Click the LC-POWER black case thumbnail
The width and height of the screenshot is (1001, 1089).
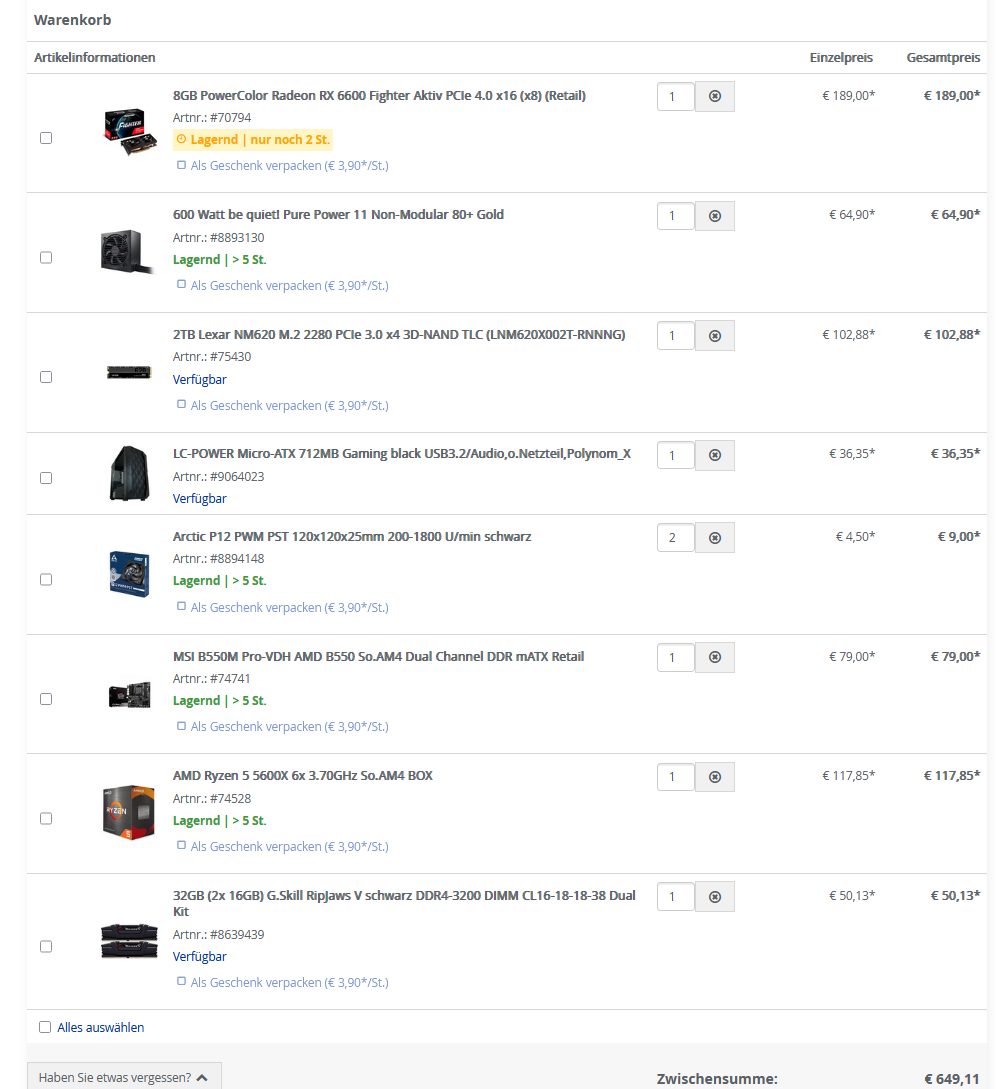[x=130, y=474]
